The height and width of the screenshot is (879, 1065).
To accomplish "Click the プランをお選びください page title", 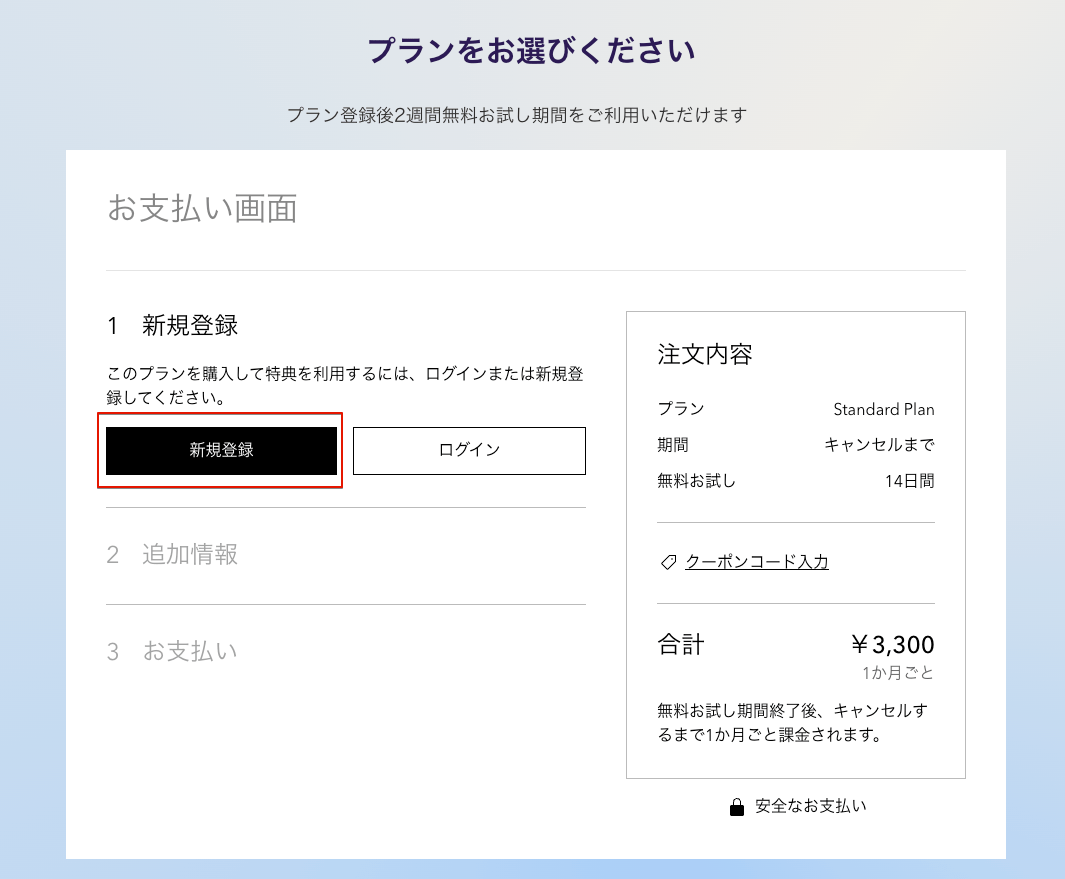I will (x=531, y=51).
